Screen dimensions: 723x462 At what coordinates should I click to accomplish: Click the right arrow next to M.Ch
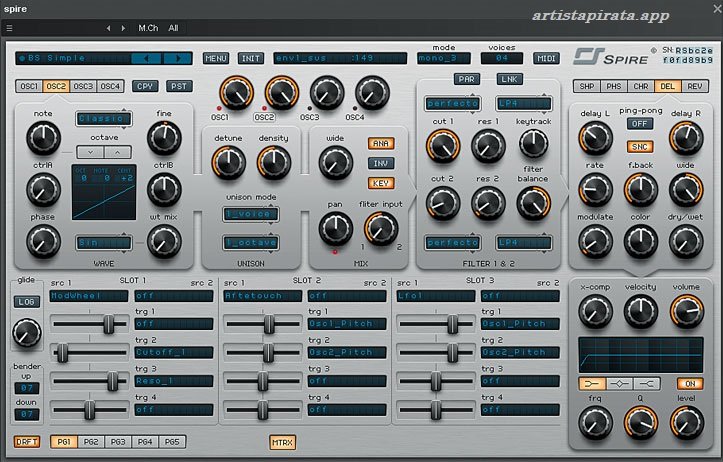(123, 28)
